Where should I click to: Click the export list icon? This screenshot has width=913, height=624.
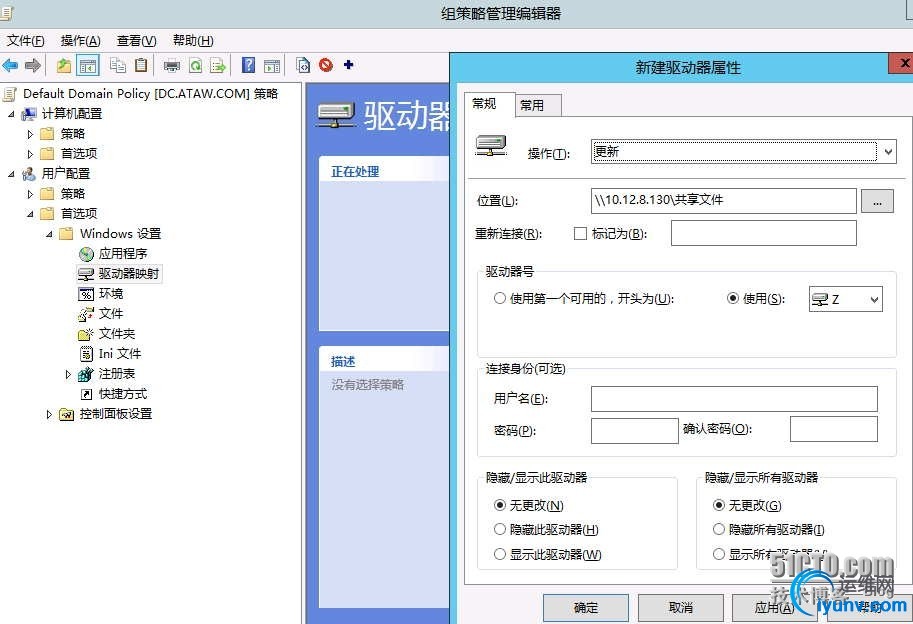point(218,66)
